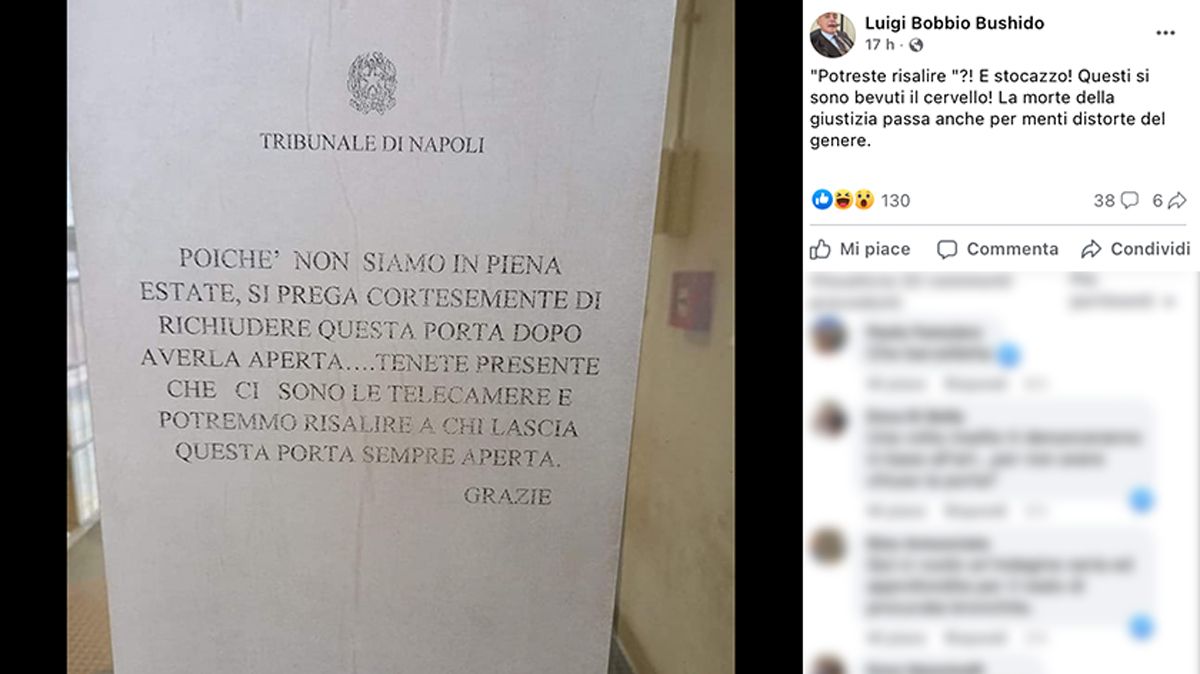Screen dimensions: 1200x674
Task: Click the Commenta button
Action: [997, 249]
